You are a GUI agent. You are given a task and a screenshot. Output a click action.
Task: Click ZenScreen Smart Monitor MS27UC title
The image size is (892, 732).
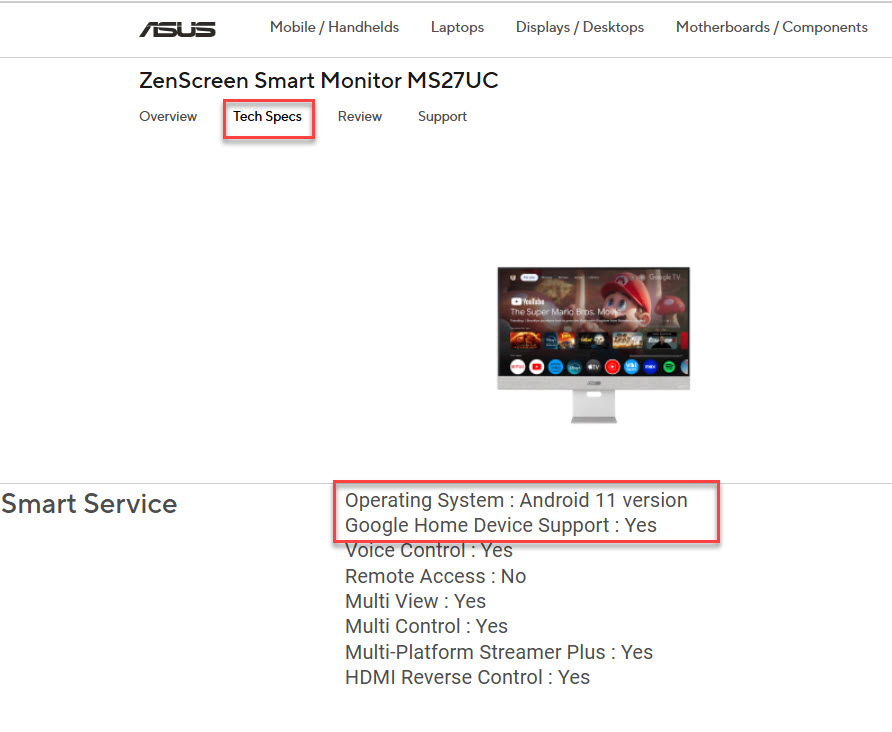tap(319, 80)
